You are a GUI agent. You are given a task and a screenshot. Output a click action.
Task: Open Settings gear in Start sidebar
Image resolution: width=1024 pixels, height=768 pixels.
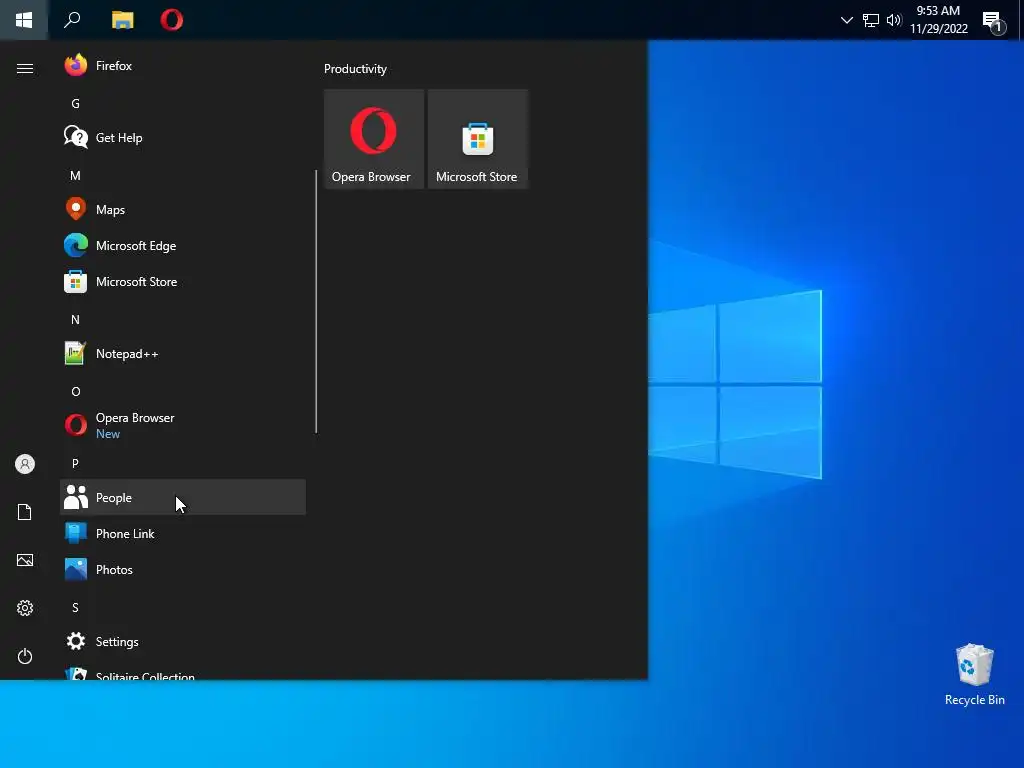click(x=25, y=608)
